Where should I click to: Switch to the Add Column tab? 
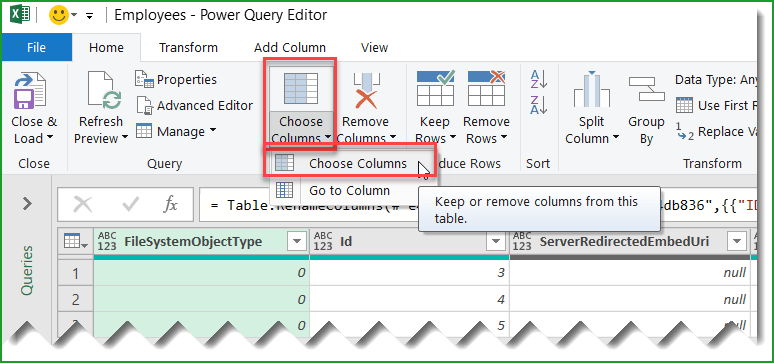(x=290, y=47)
